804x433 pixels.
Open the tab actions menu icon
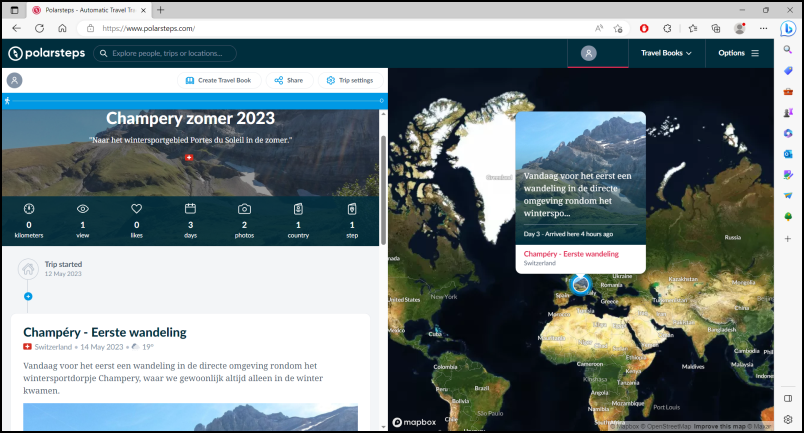[14, 10]
